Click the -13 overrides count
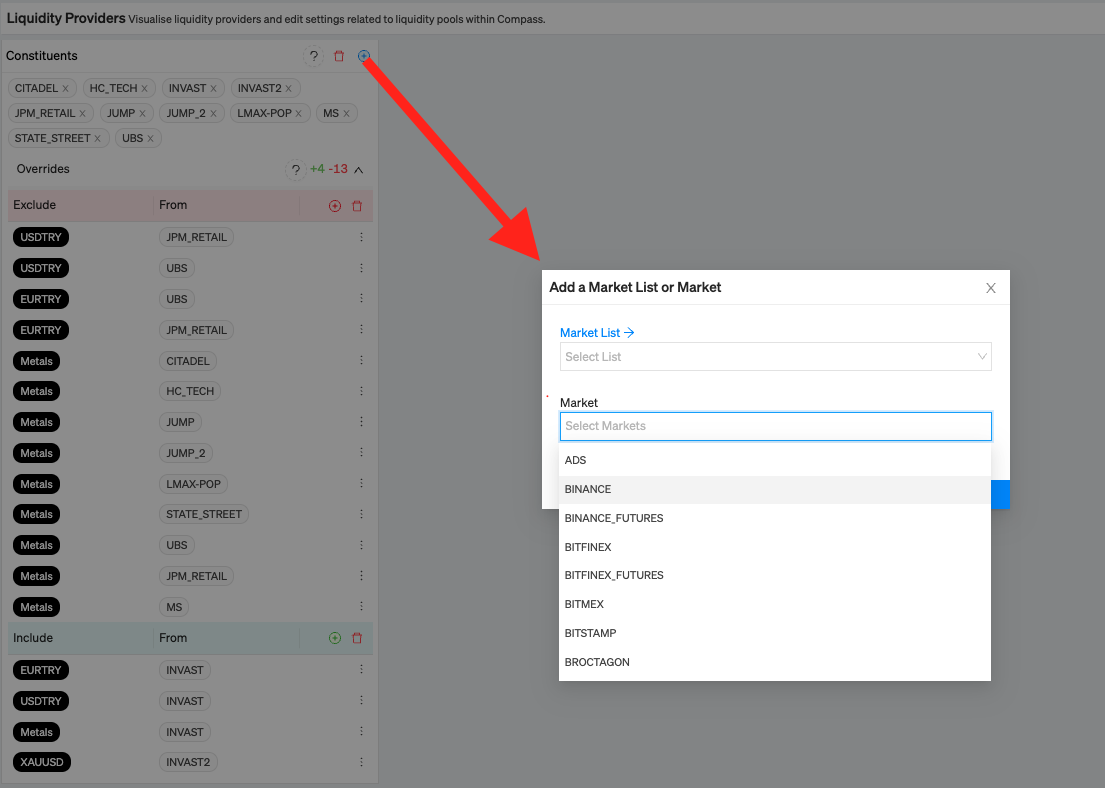Screen dimensions: 1105x788 click(x=338, y=169)
